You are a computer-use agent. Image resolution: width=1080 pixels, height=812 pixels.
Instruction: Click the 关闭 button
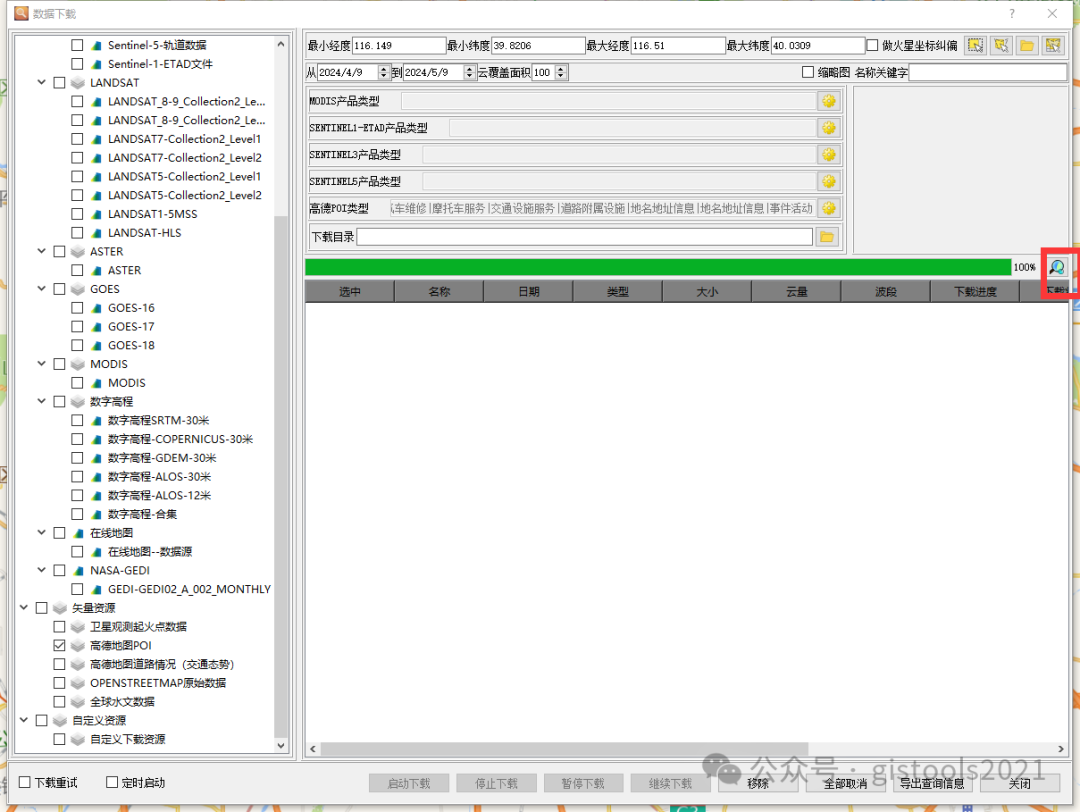click(1019, 784)
